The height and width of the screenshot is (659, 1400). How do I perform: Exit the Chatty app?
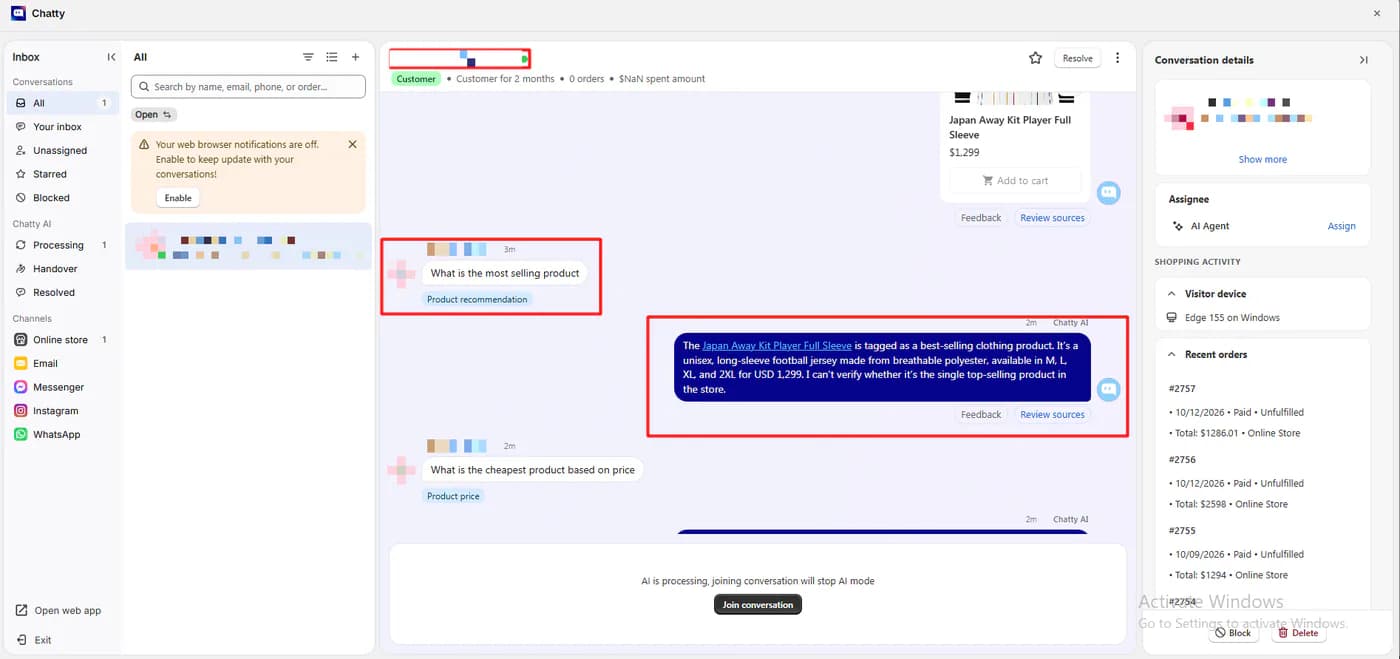click(x=34, y=640)
